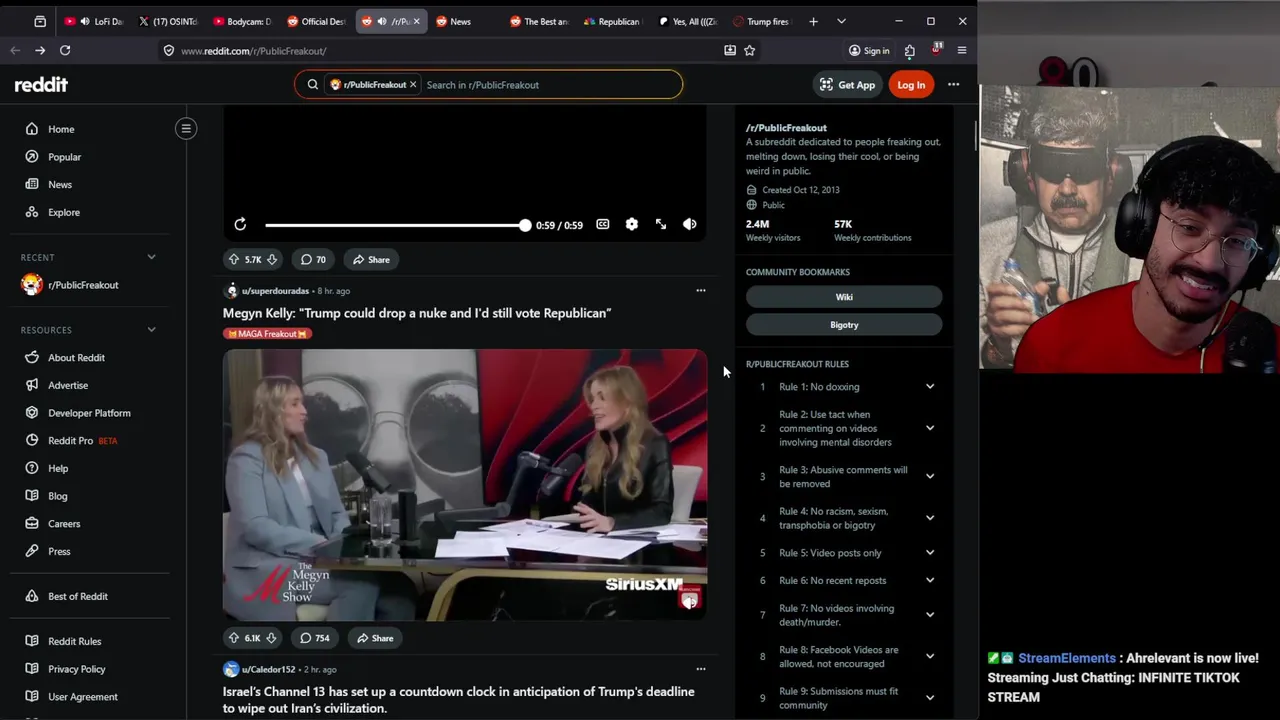The image size is (1280, 720).
Task: Go to Home in sidebar
Action: coord(61,129)
